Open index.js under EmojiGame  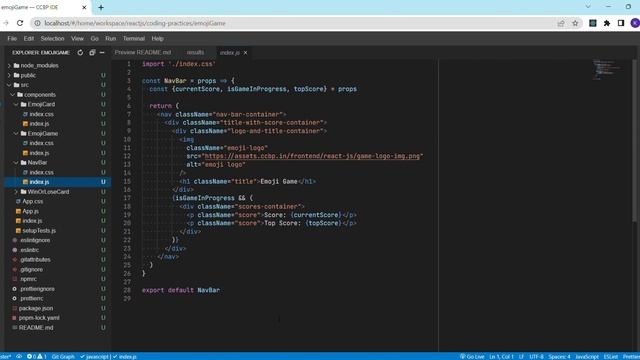pos(39,153)
